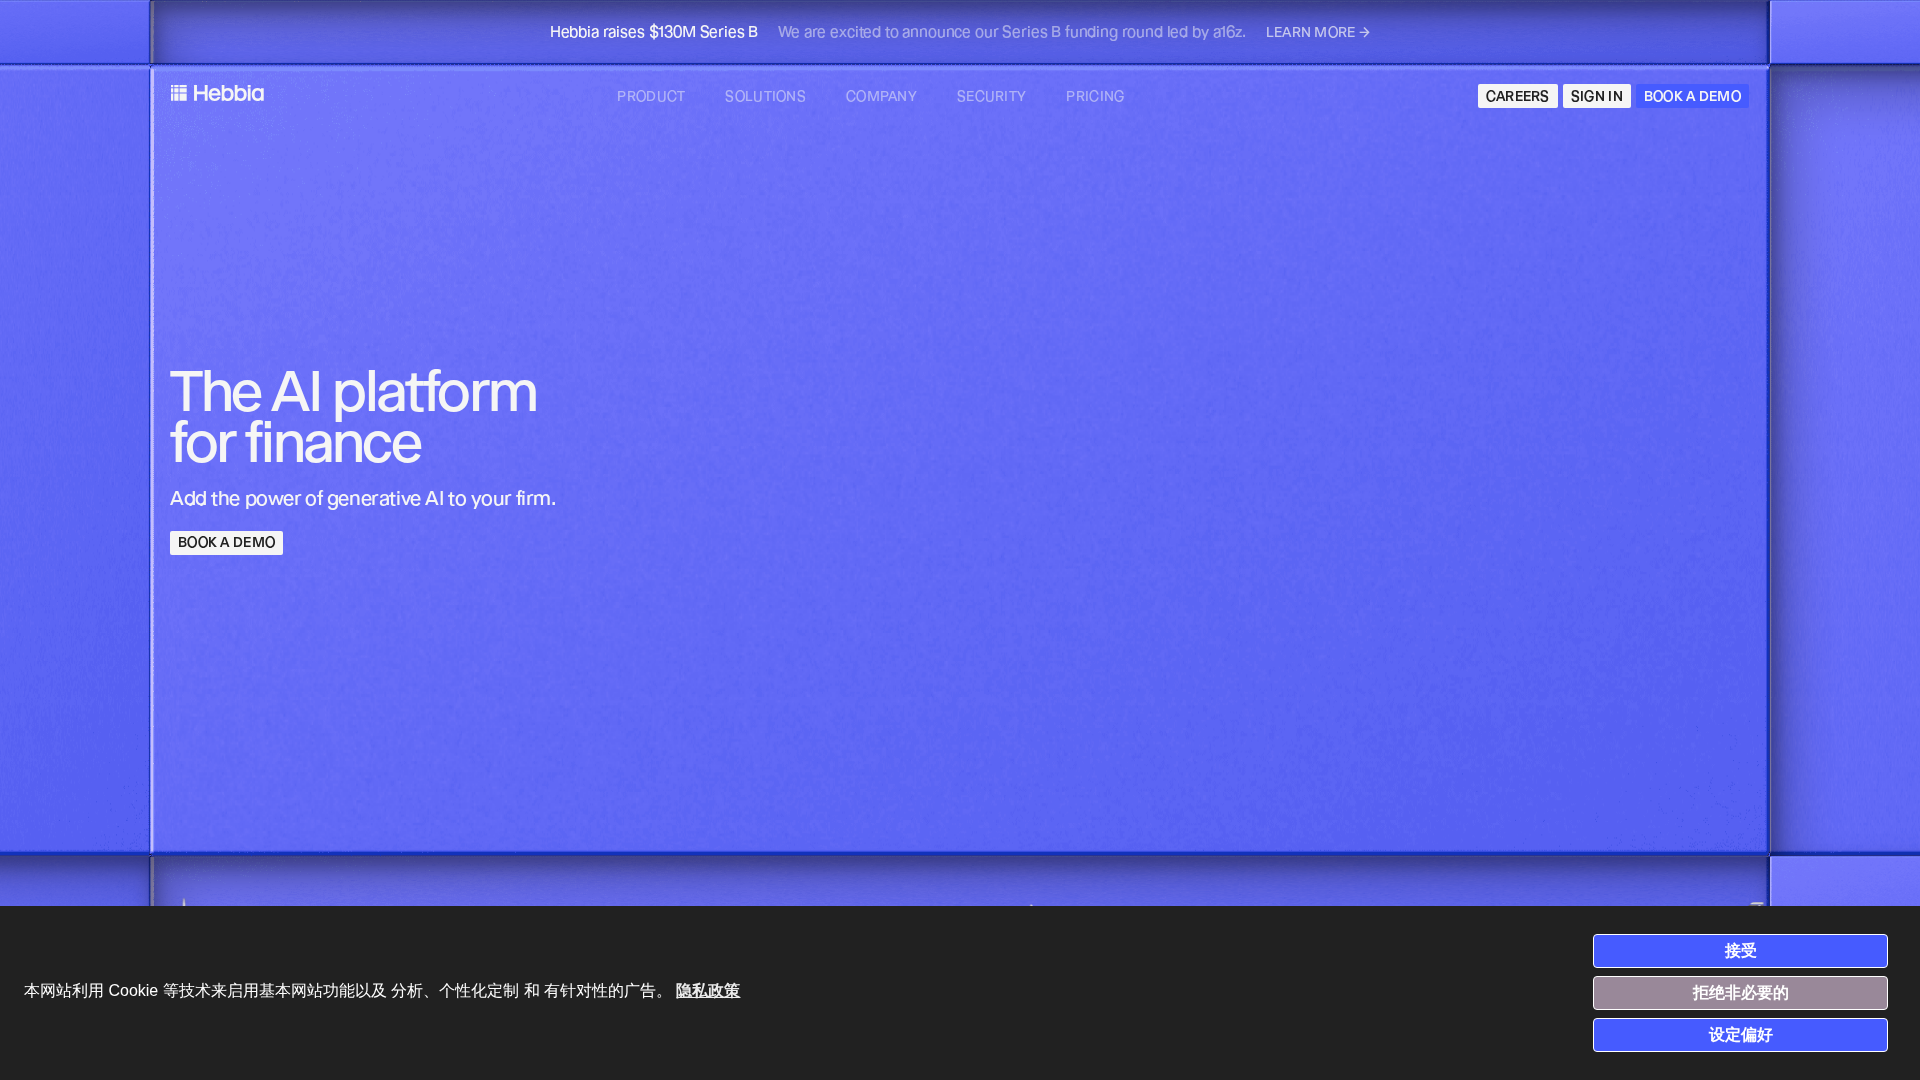Select PRICING in the navigation bar

(1095, 96)
